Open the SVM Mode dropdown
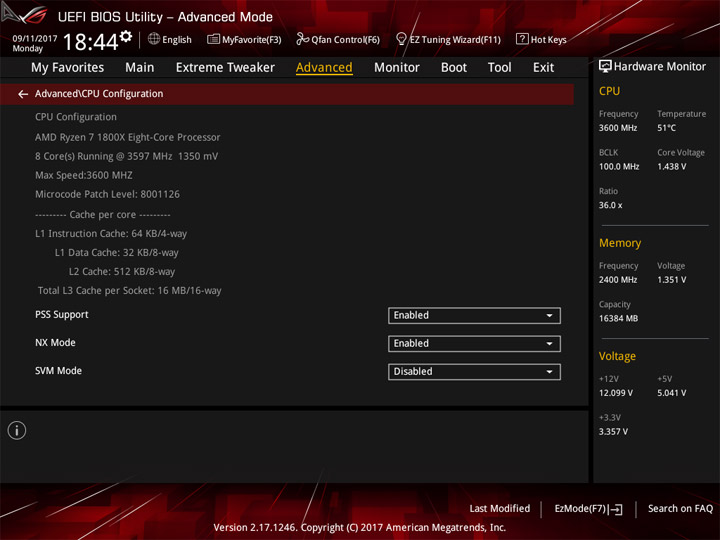 [x=474, y=371]
